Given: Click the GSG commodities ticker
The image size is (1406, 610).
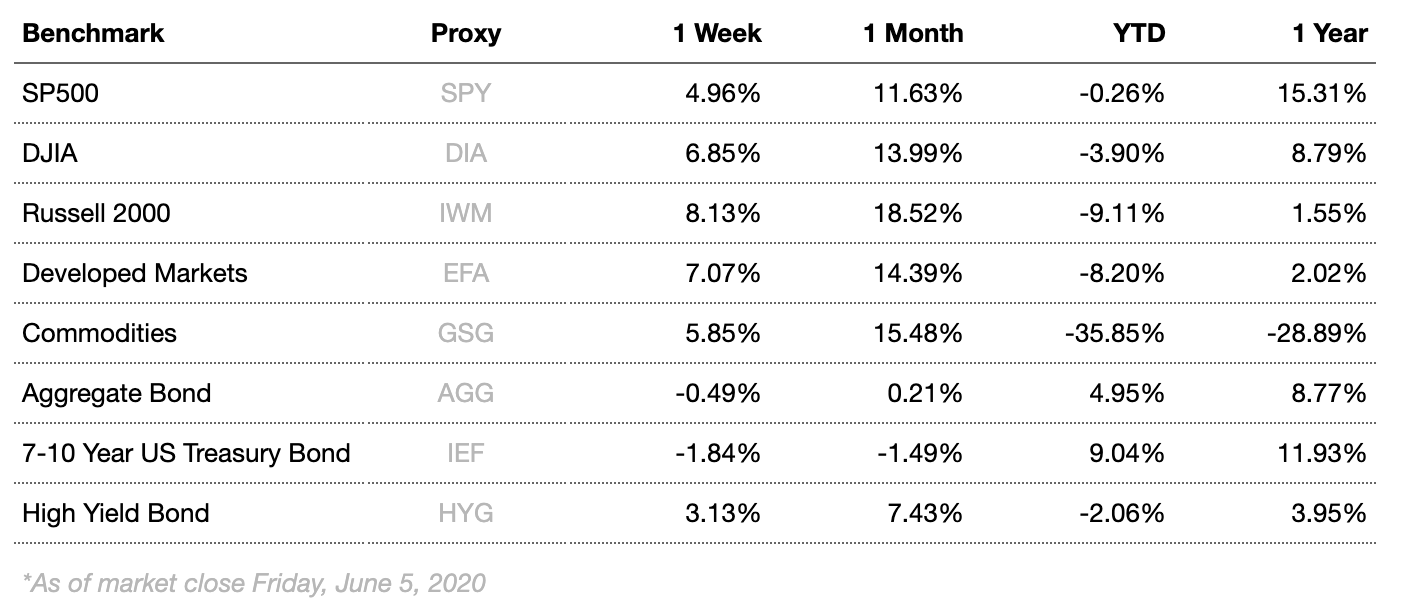Looking at the screenshot, I should click(465, 333).
